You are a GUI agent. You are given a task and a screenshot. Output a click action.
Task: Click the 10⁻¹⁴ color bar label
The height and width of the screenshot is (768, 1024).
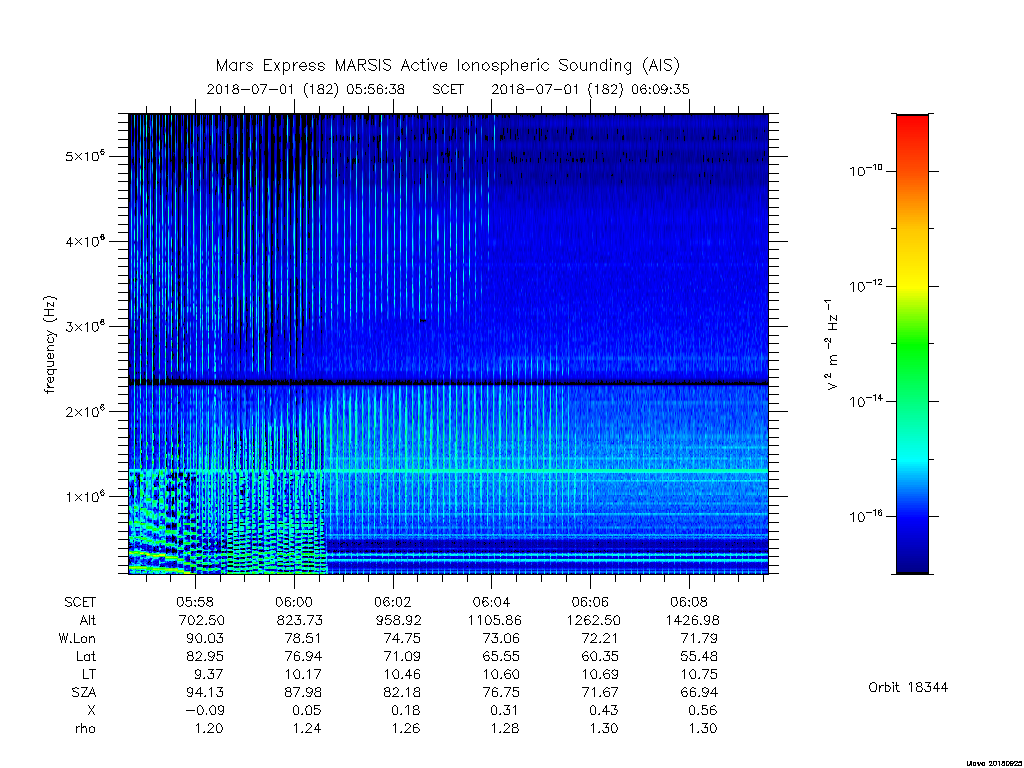(865, 400)
